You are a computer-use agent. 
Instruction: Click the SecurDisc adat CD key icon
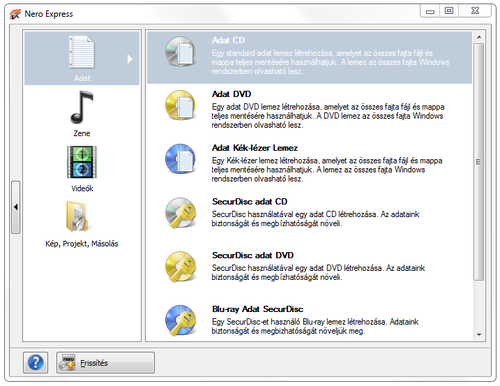180,213
